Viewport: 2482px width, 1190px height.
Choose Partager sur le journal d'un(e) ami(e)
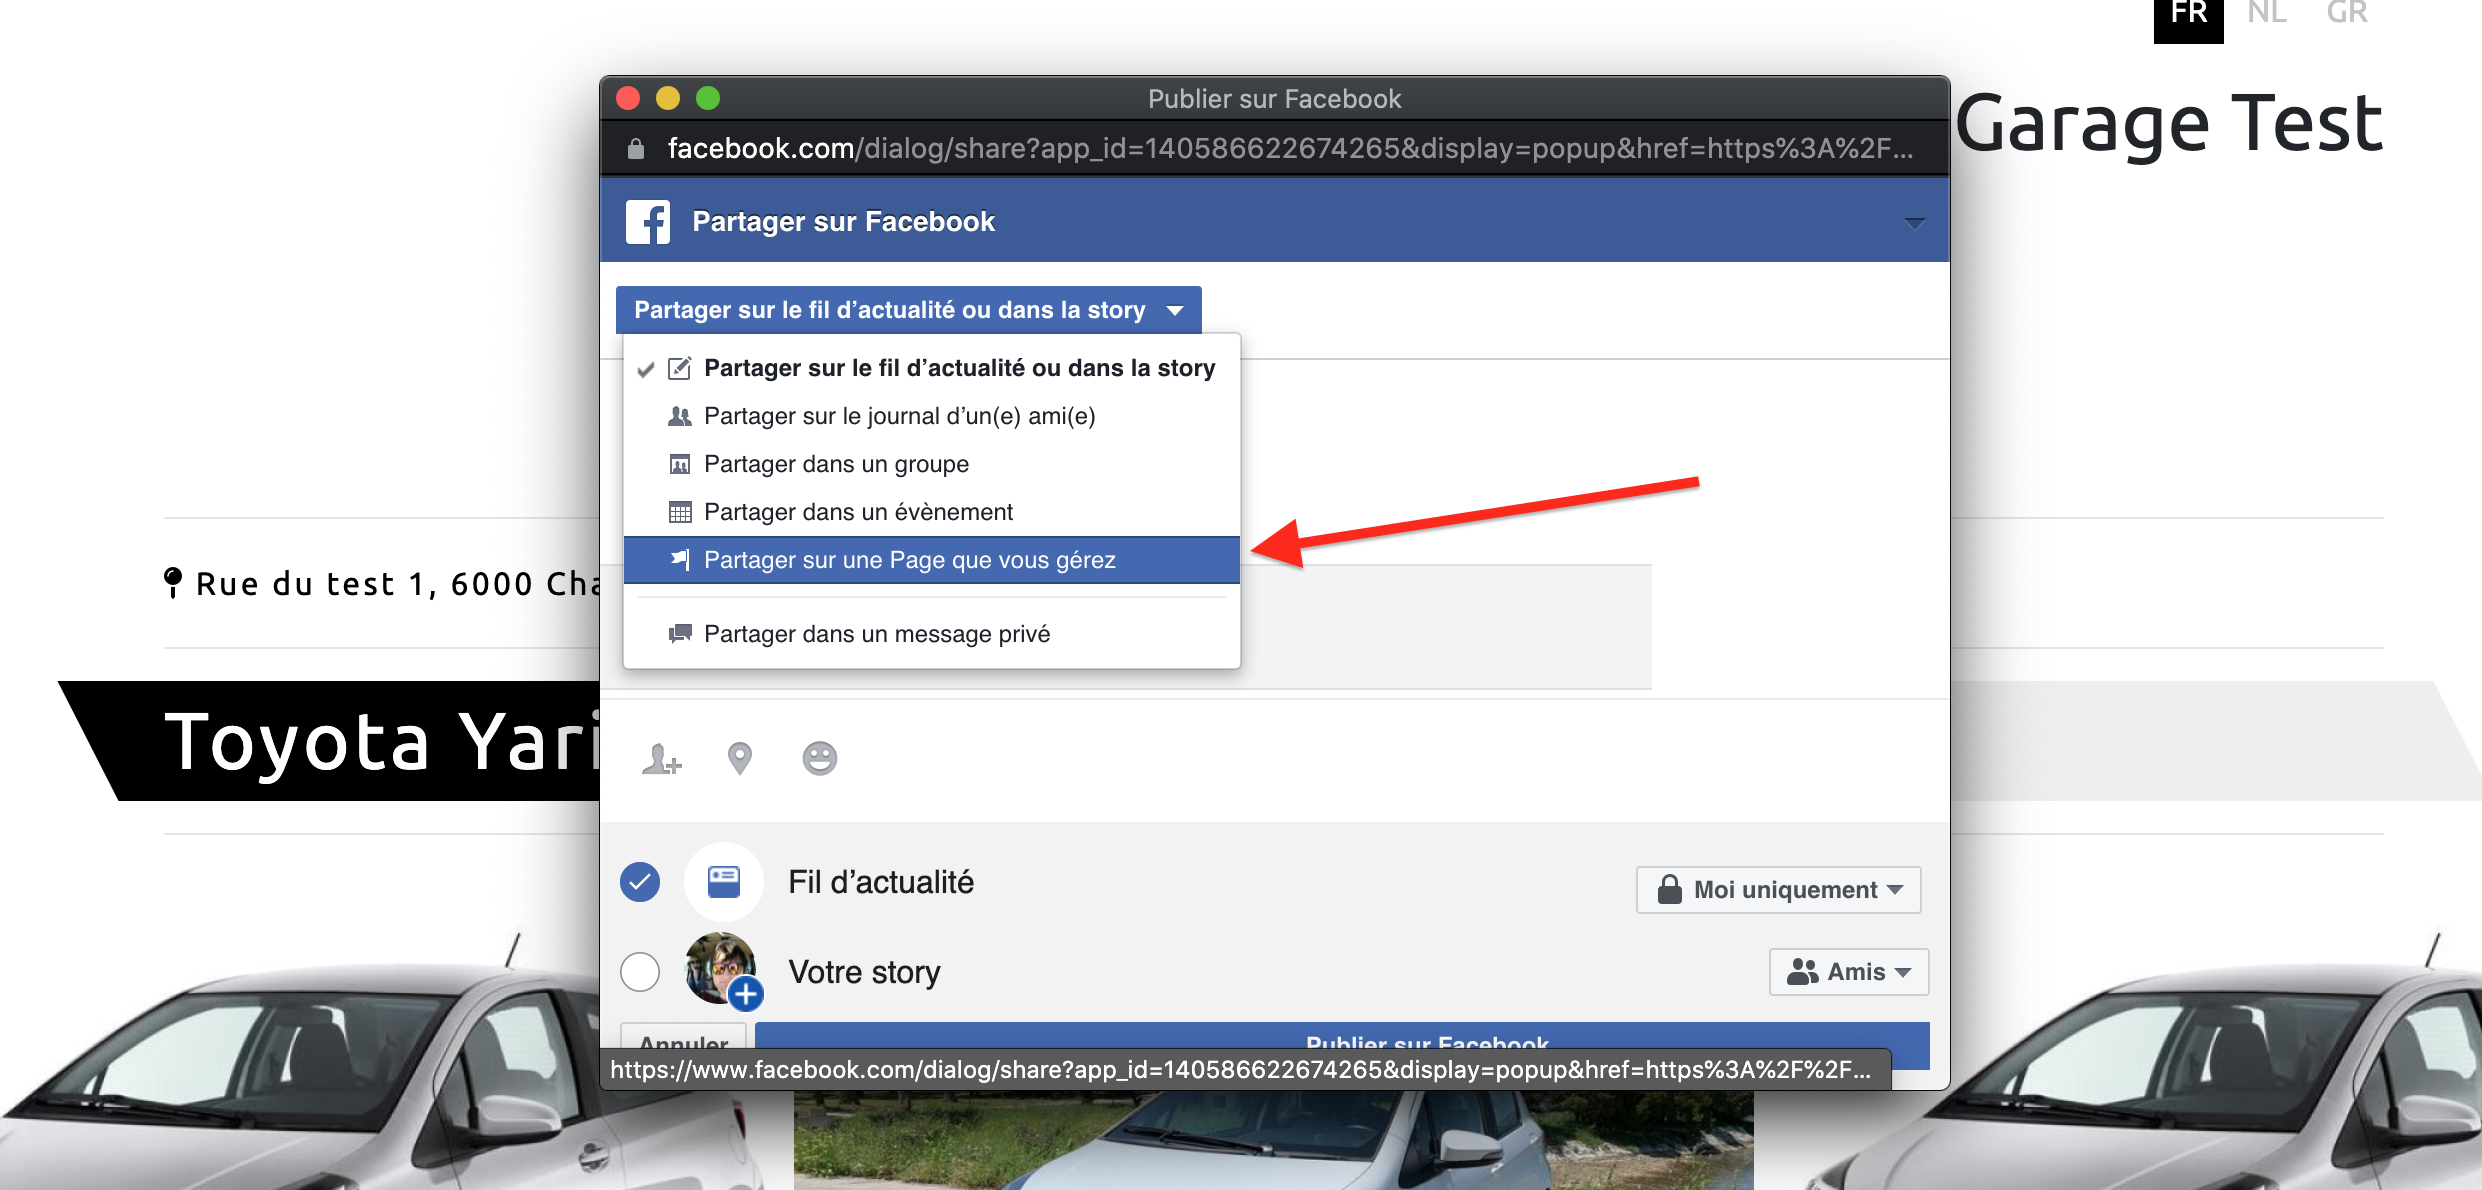point(932,416)
